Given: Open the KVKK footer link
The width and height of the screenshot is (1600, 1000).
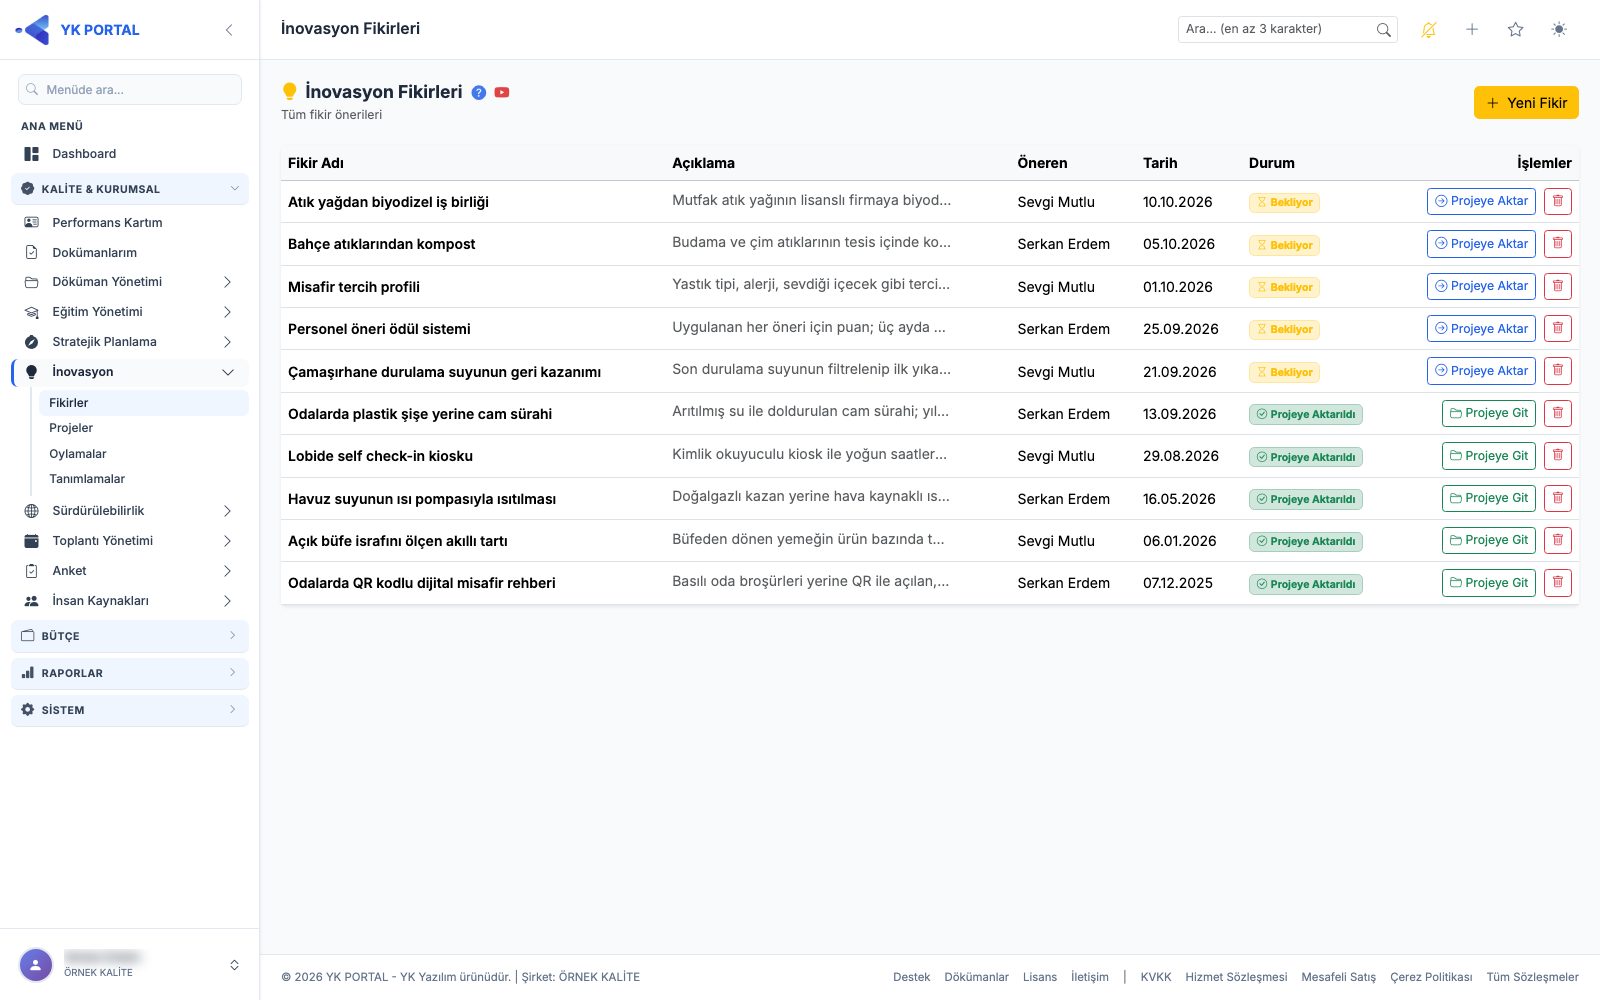Looking at the screenshot, I should click(x=1156, y=977).
